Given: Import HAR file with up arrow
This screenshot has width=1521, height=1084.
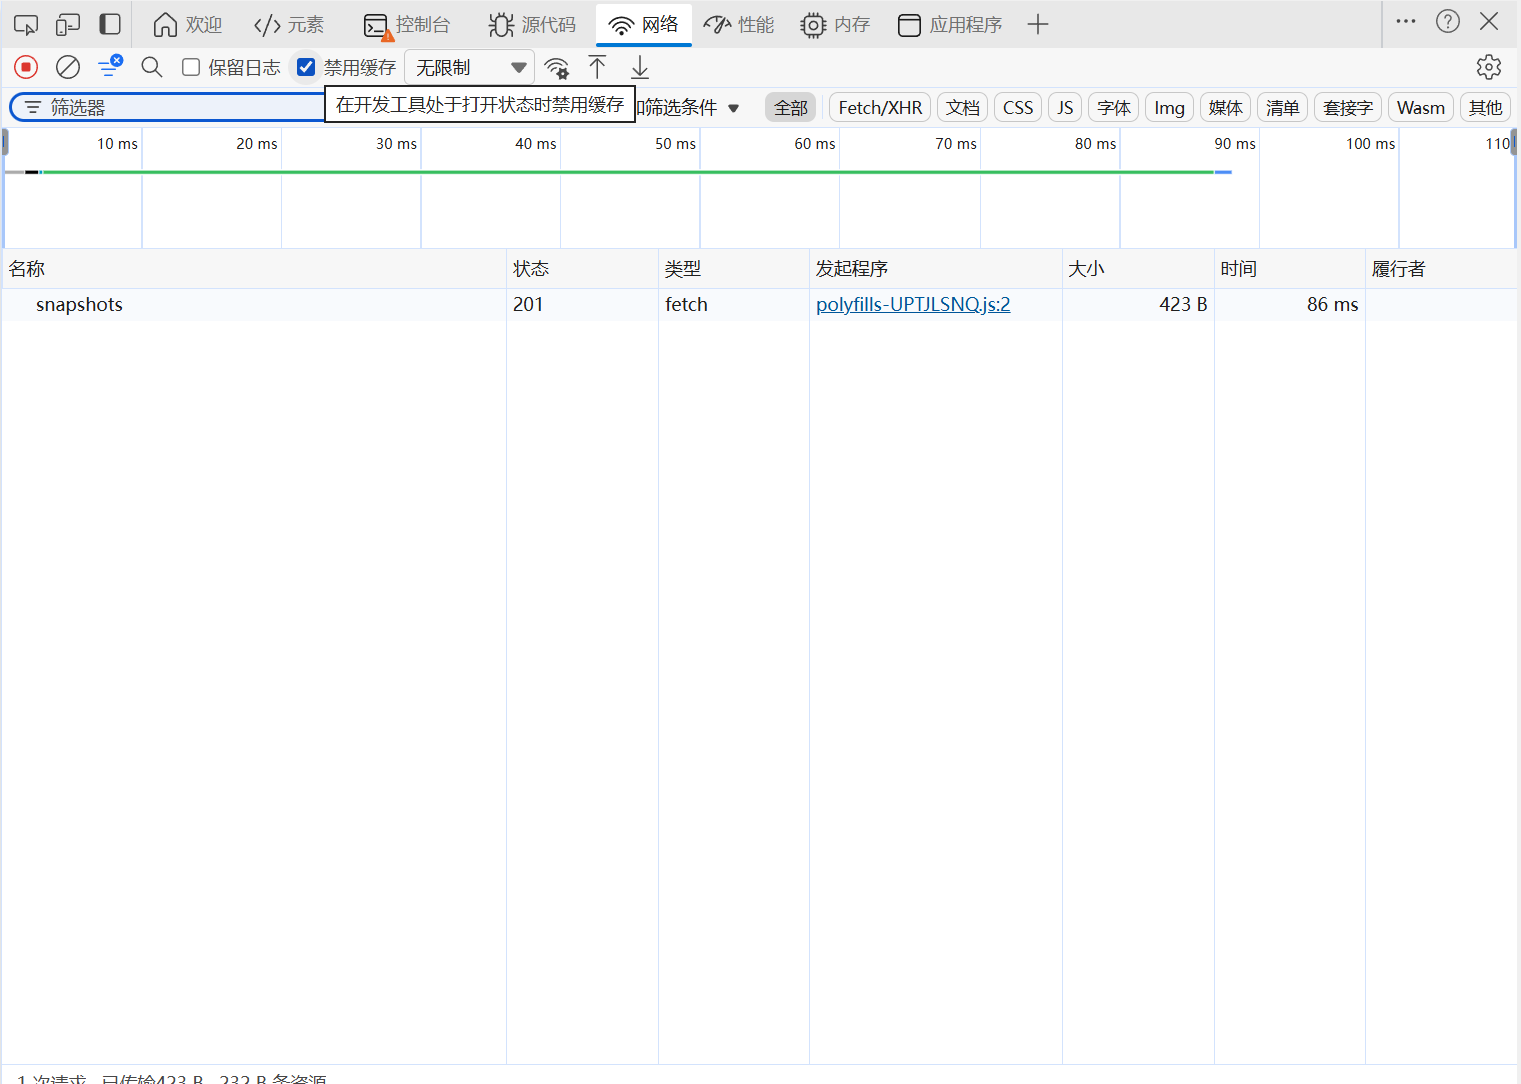Looking at the screenshot, I should coord(597,67).
